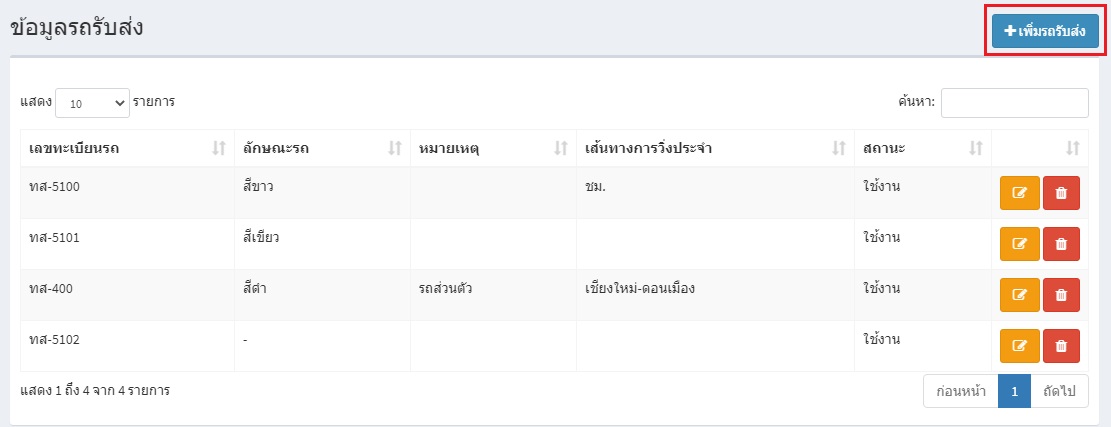The height and width of the screenshot is (427, 1111).
Task: Open the แสดง 10 รายการ dropdown
Action: [92, 103]
